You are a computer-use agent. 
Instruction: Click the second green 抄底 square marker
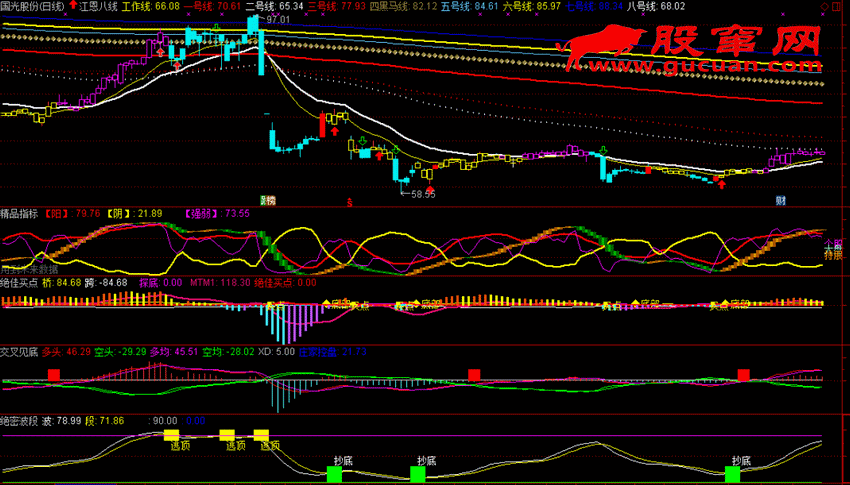pos(417,474)
